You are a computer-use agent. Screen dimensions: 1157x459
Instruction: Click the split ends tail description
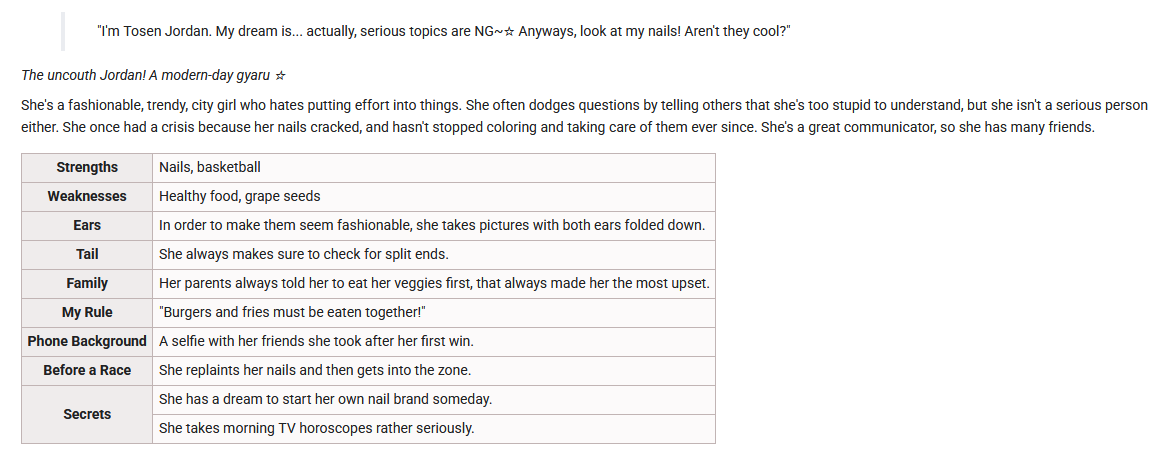tap(303, 254)
